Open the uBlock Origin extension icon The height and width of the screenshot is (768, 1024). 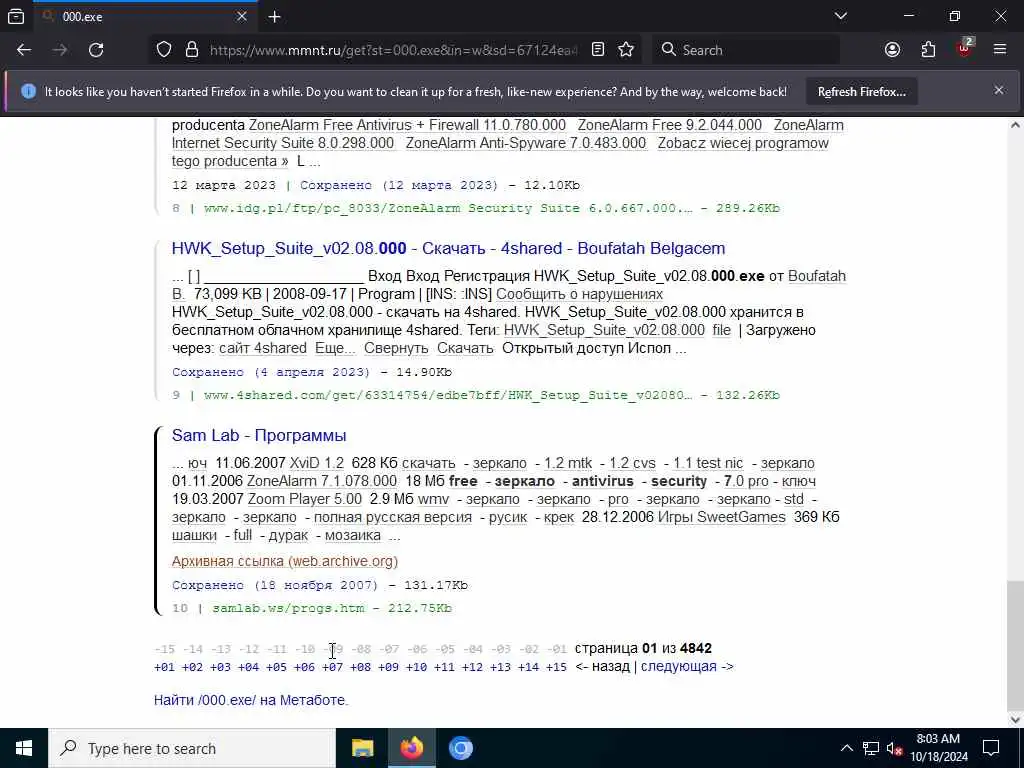pyautogui.click(x=964, y=48)
